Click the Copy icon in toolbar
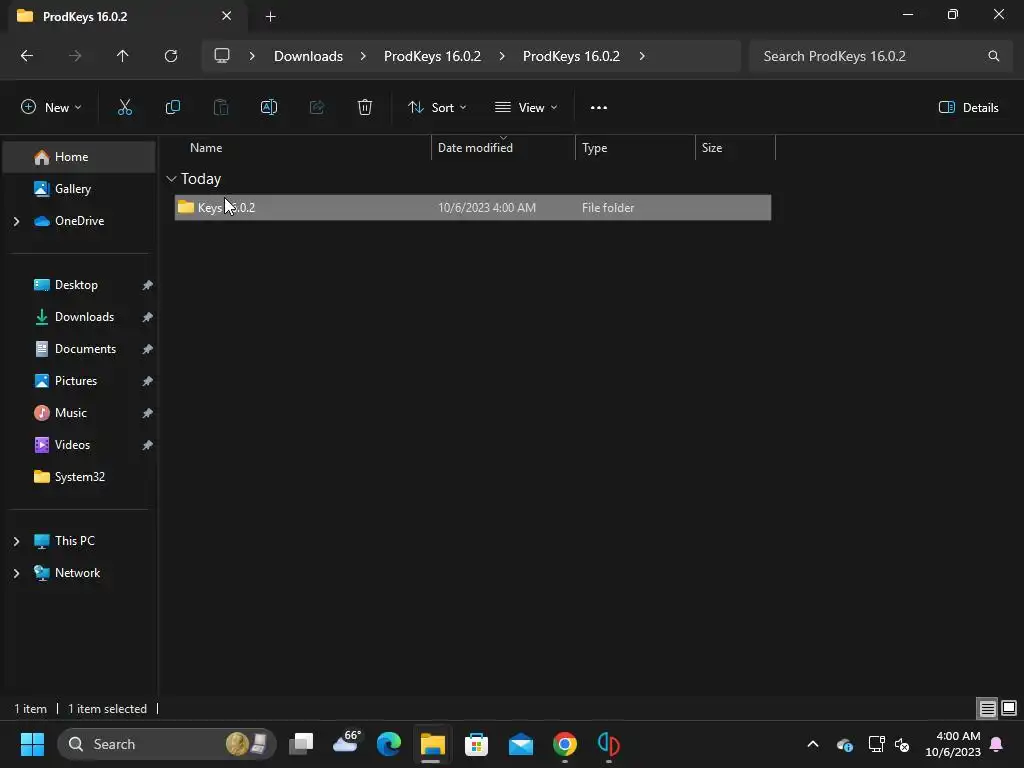Screen dimensions: 1024x768 click(172, 108)
